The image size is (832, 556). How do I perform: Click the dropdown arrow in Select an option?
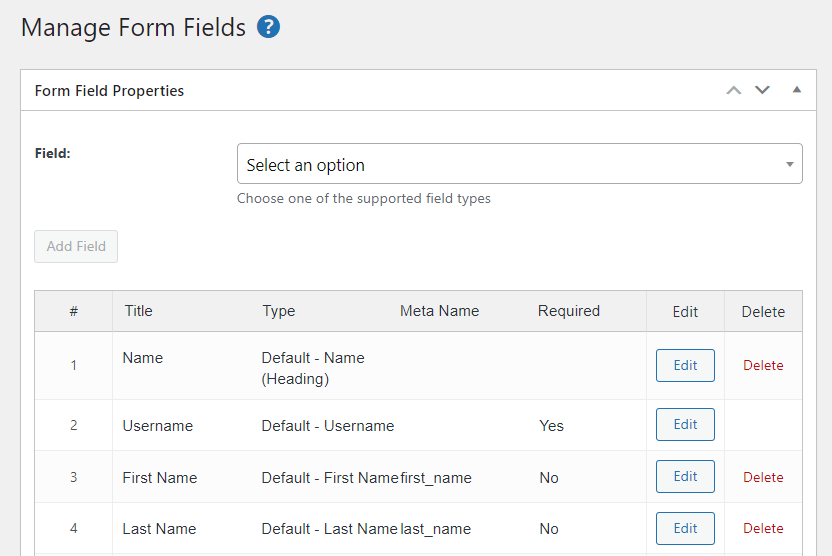[790, 164]
